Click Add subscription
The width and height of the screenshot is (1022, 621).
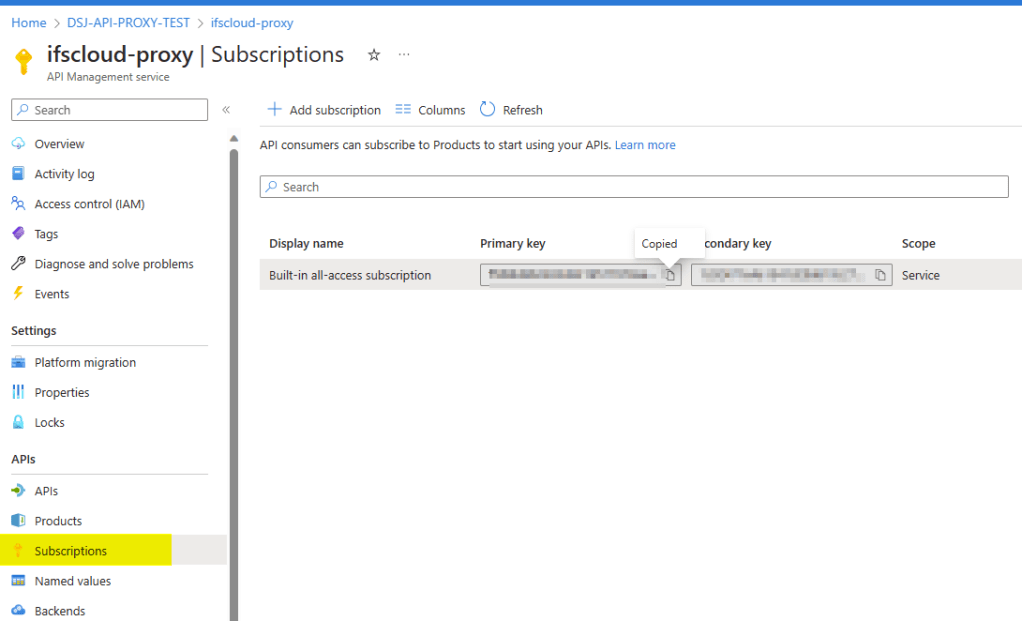tap(323, 109)
